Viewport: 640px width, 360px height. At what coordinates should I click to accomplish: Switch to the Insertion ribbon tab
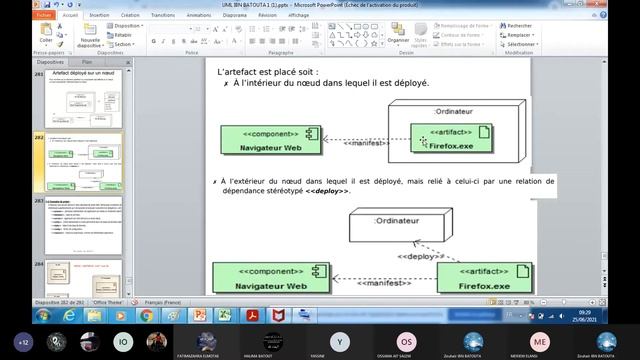click(99, 15)
